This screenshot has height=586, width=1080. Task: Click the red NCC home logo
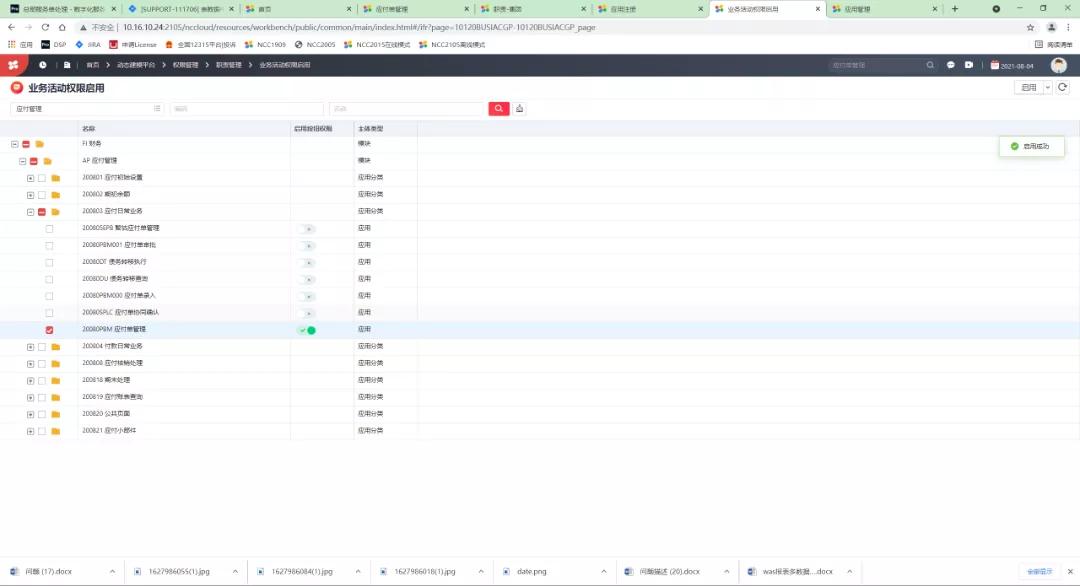tap(13, 65)
